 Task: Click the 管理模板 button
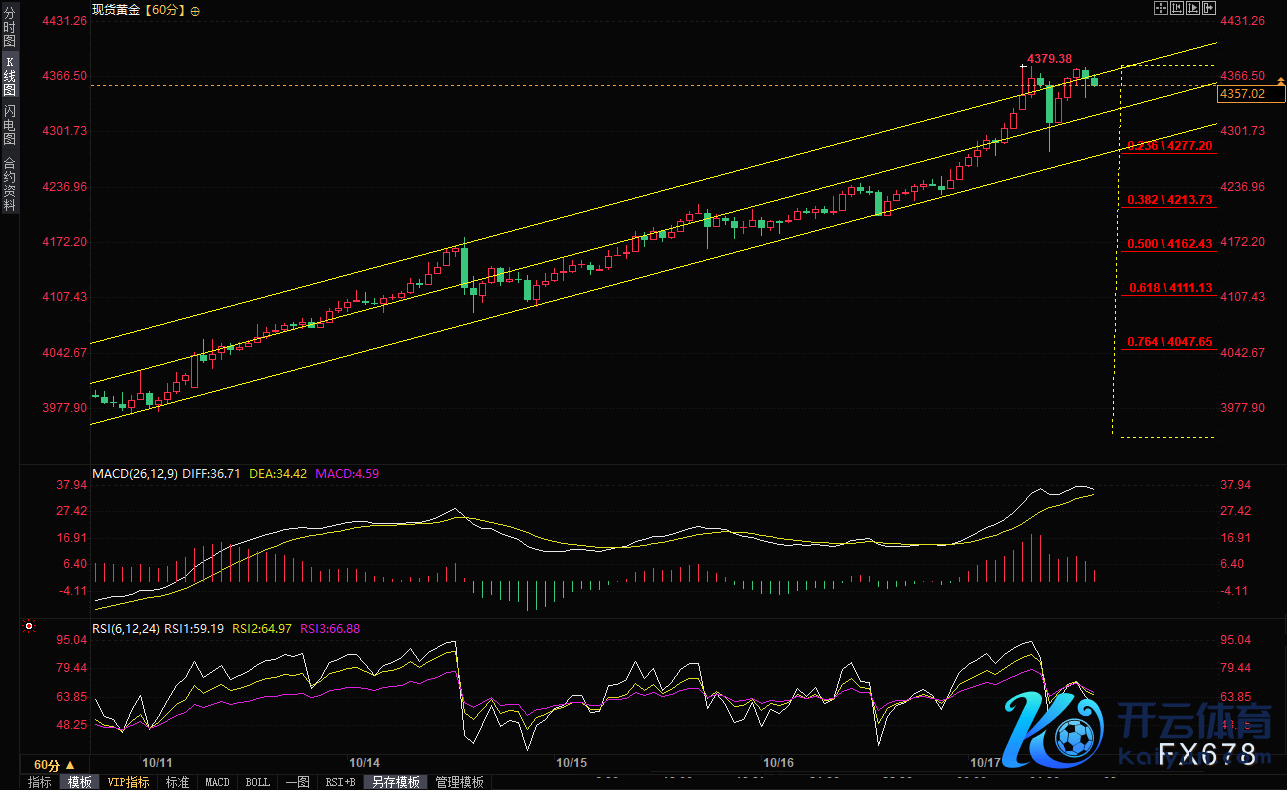460,782
